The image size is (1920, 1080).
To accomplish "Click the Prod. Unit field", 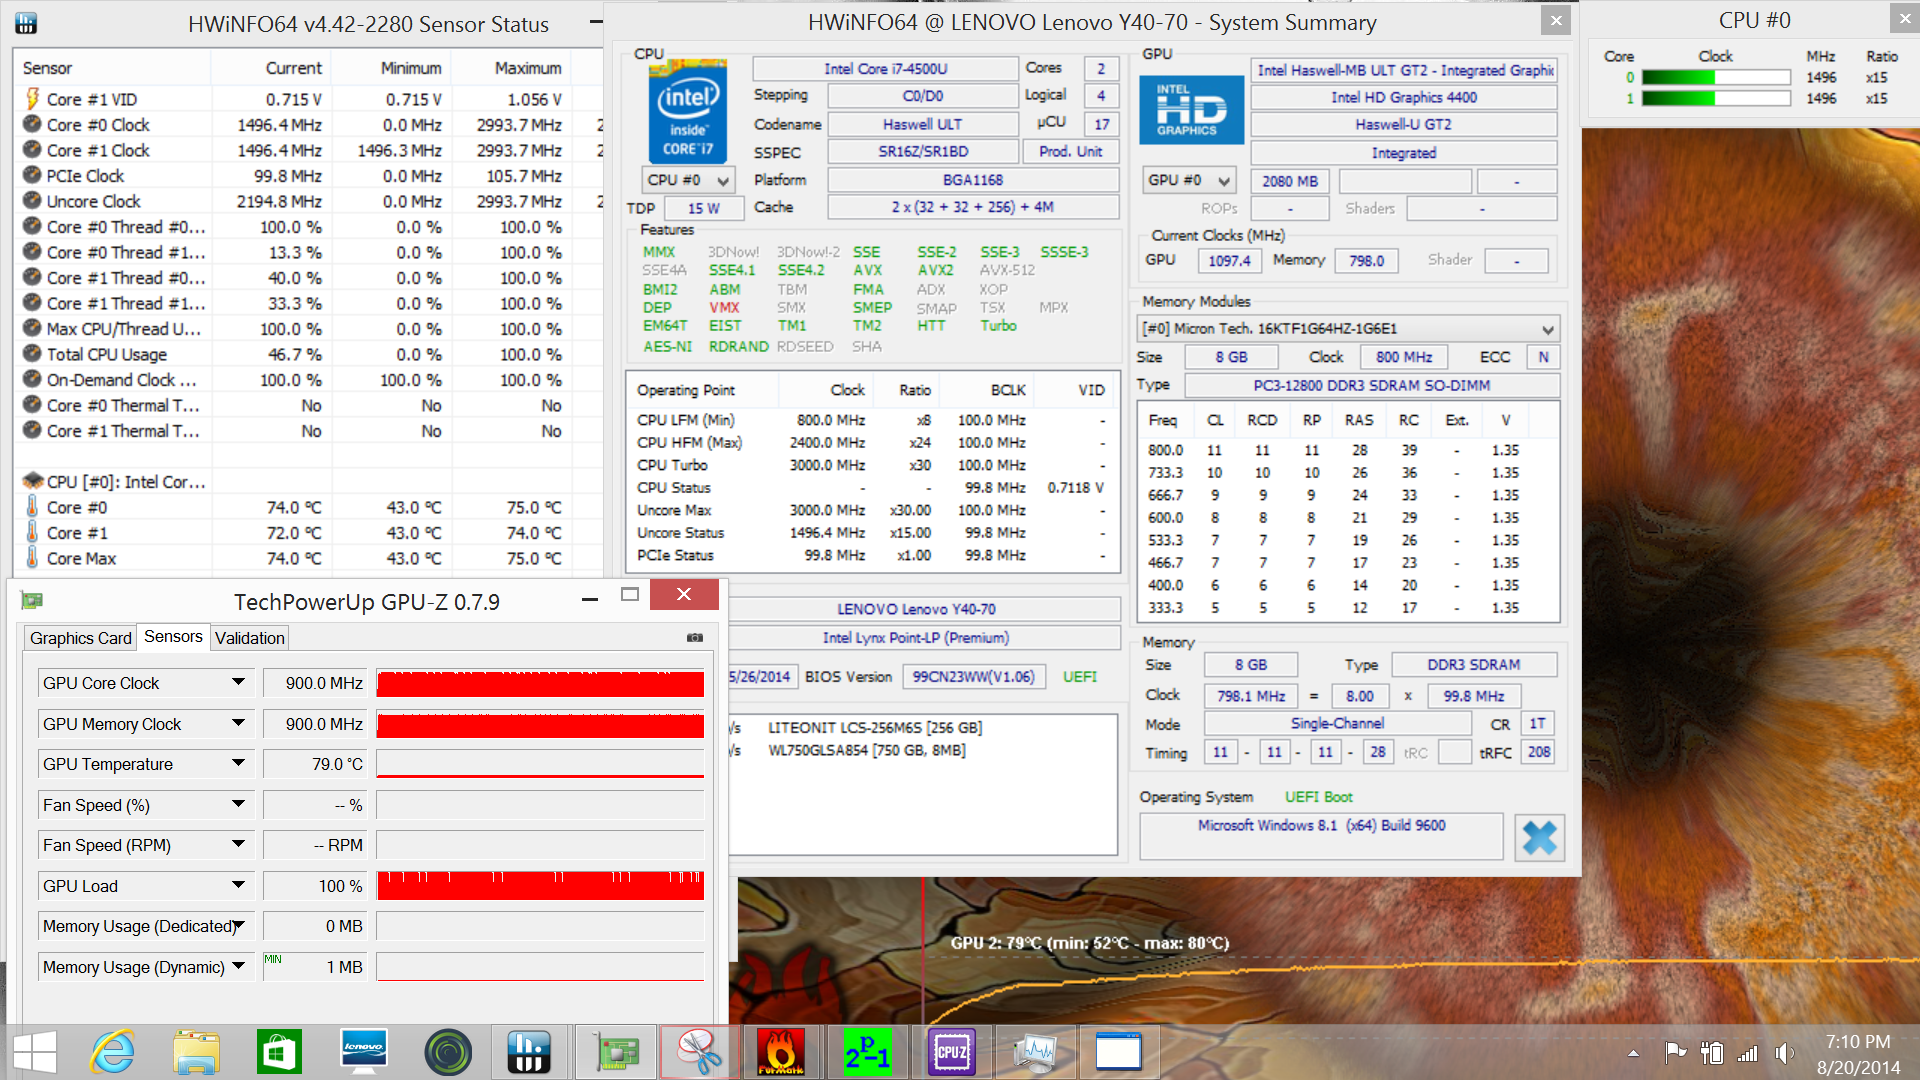I will click(1070, 151).
